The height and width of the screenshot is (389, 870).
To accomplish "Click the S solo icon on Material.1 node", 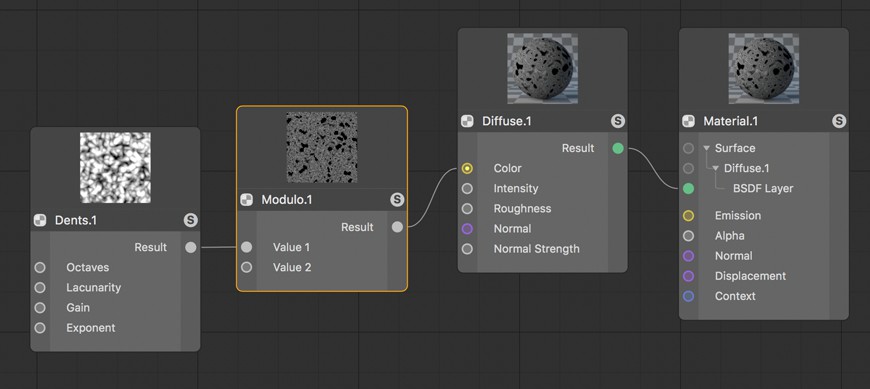I will pyautogui.click(x=839, y=121).
